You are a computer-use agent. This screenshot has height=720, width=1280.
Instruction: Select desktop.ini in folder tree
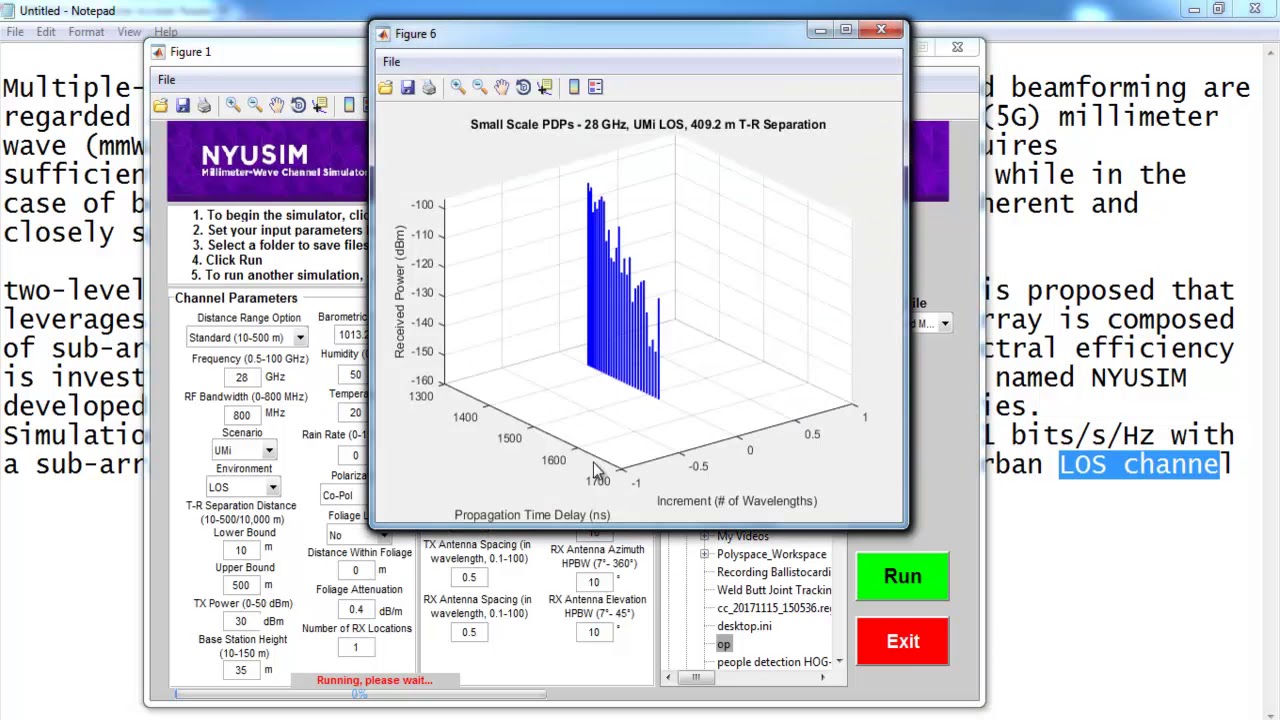pos(744,626)
